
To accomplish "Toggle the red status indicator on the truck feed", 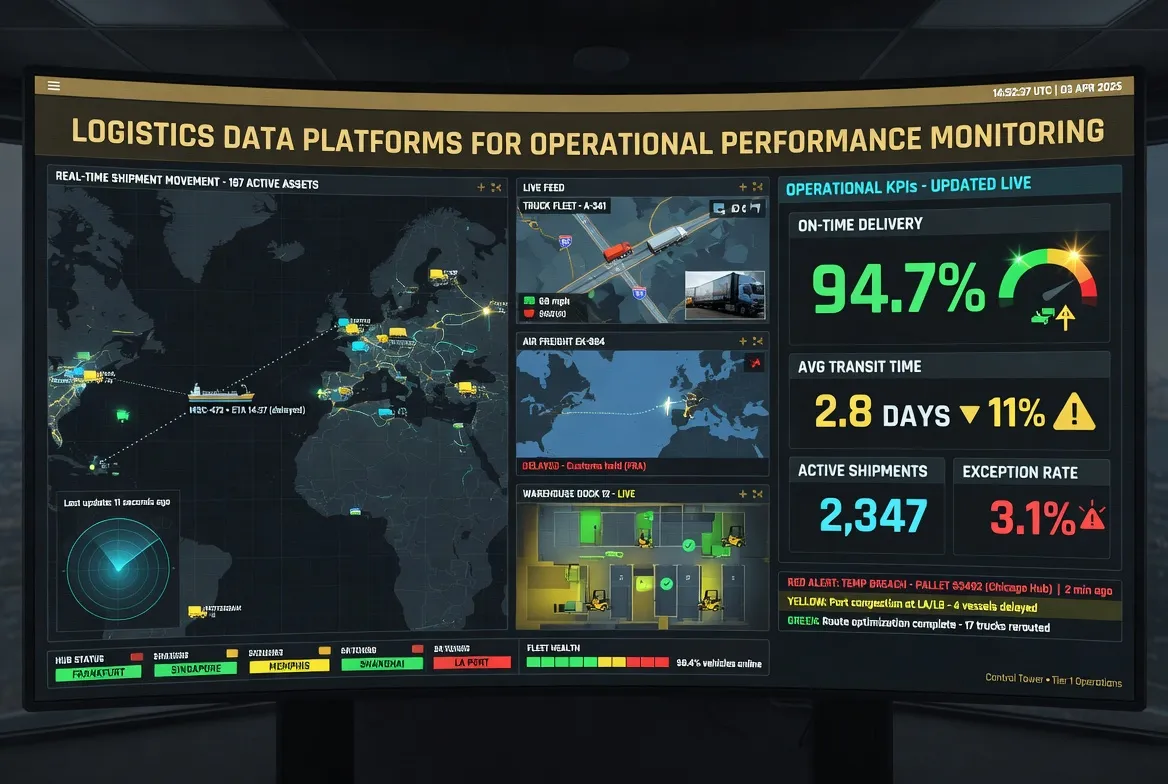I will [x=529, y=312].
